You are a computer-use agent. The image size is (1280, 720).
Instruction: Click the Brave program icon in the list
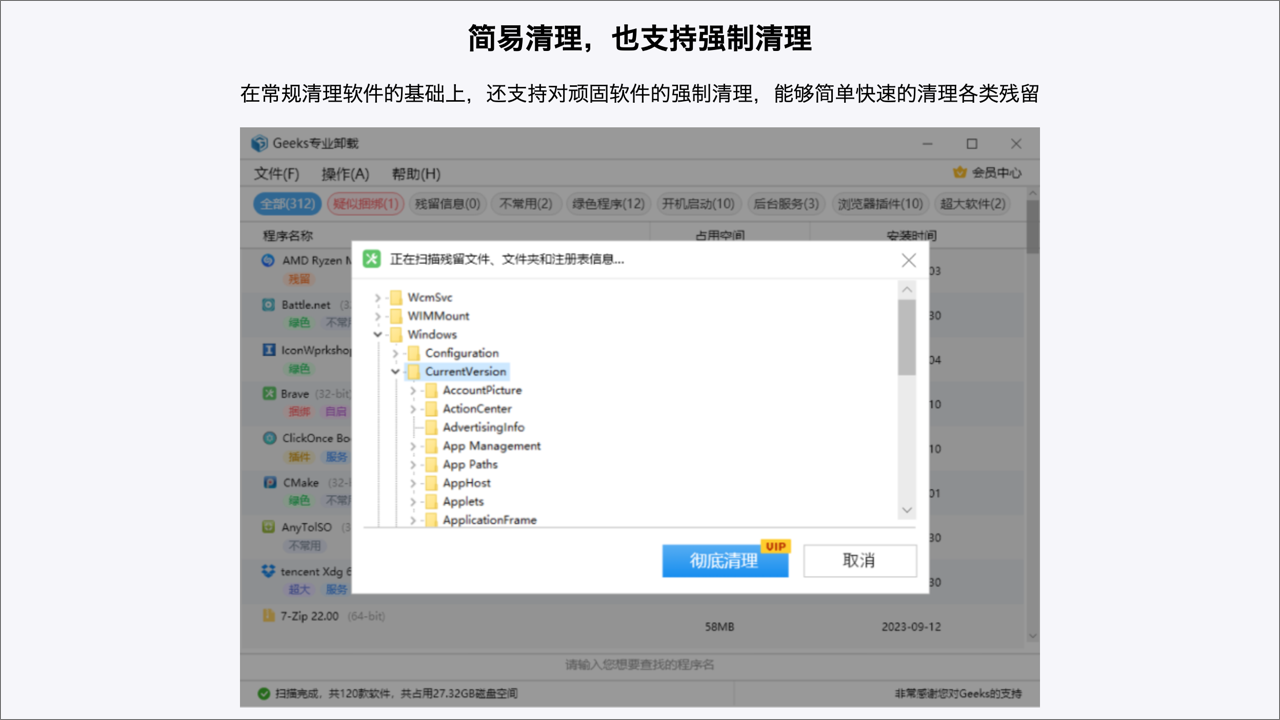[x=268, y=394]
